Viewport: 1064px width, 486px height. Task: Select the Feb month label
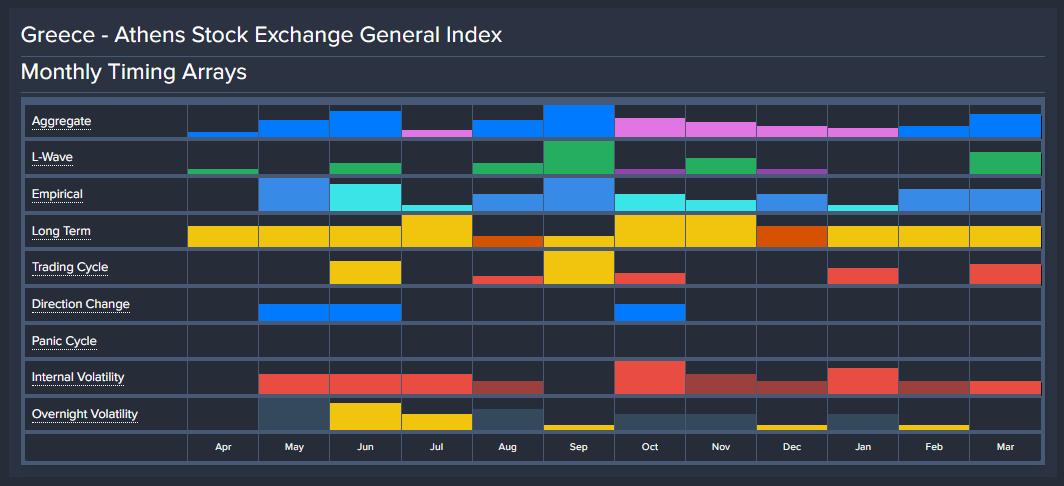(x=934, y=447)
